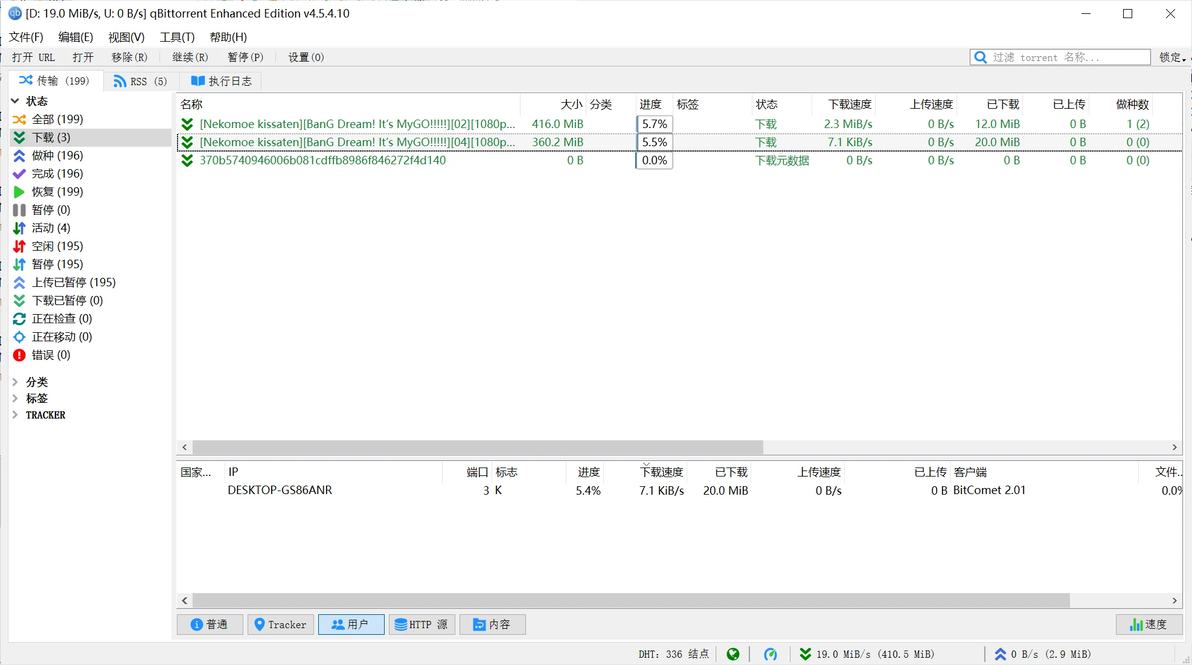Click the 0.0% progress bar

(655, 160)
